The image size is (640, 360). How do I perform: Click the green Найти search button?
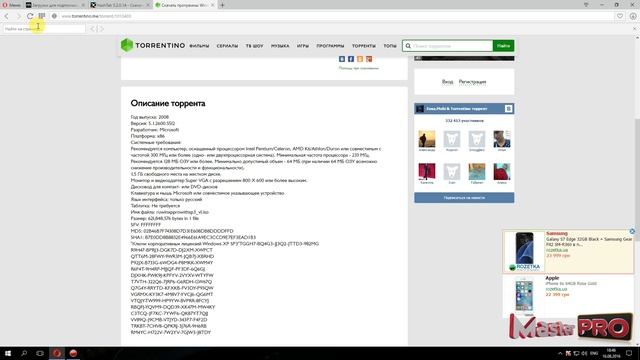[x=503, y=46]
